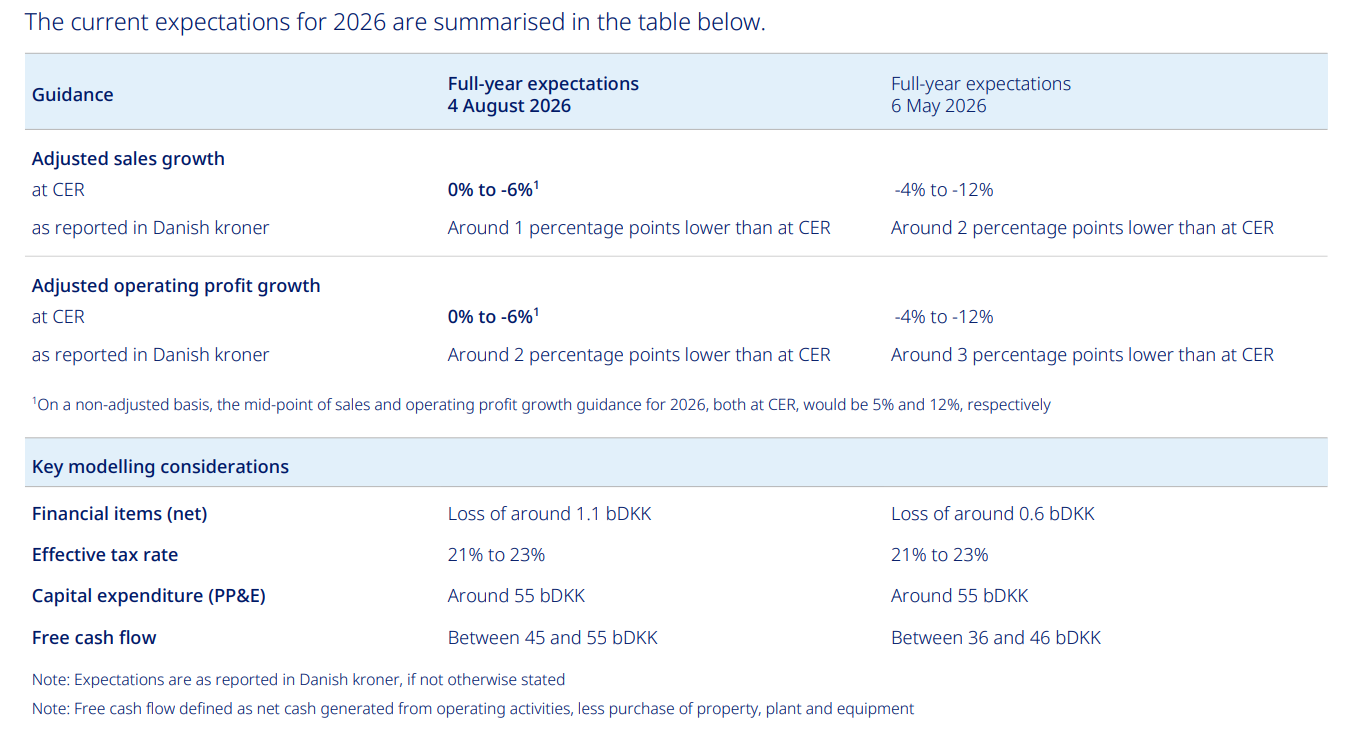Click Between 45 and 55 bDKK value
Viewport: 1362px width, 746px height.
(552, 638)
